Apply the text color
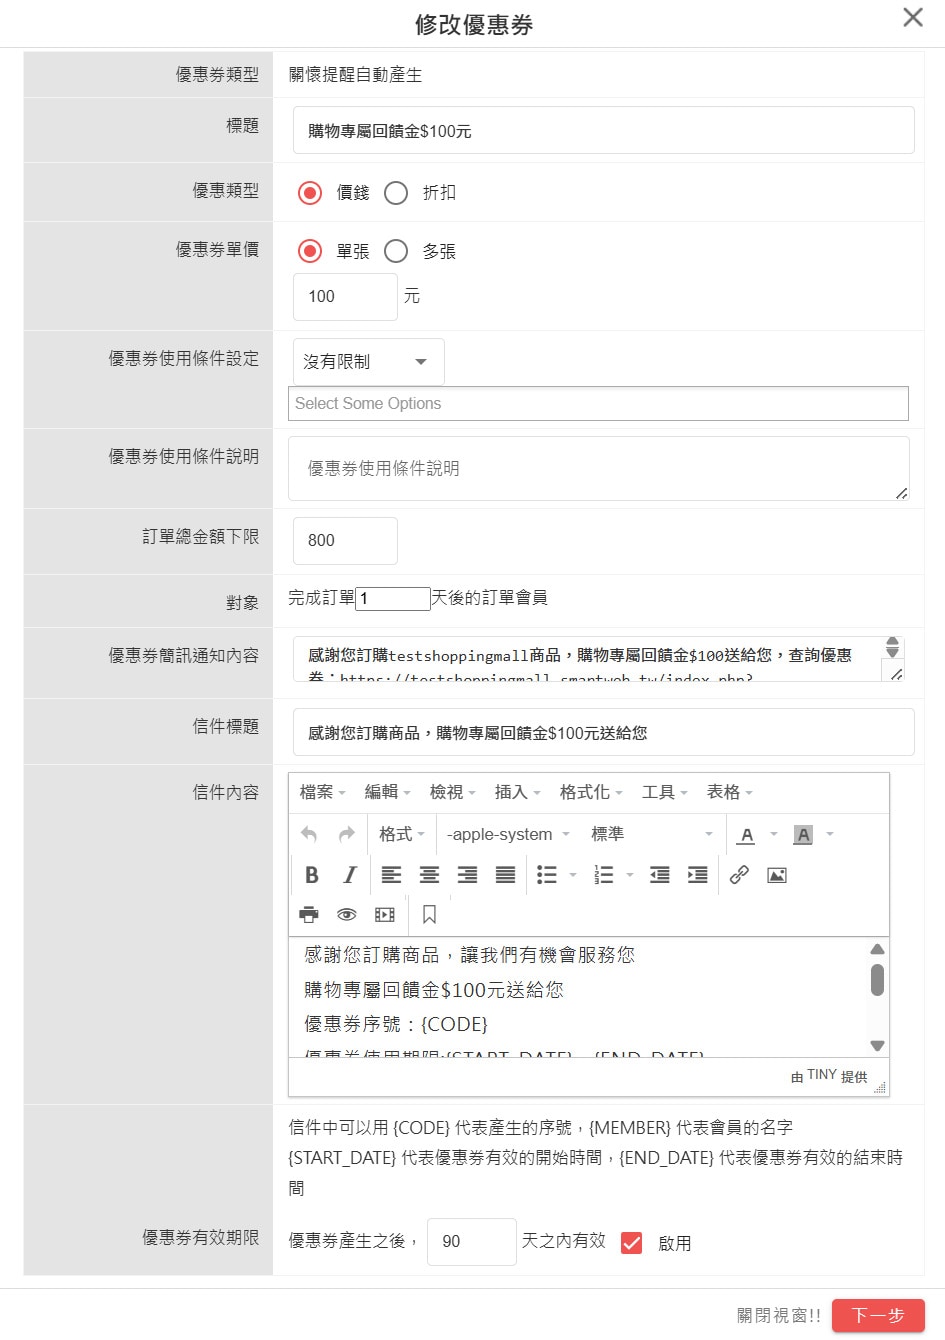 coord(747,834)
